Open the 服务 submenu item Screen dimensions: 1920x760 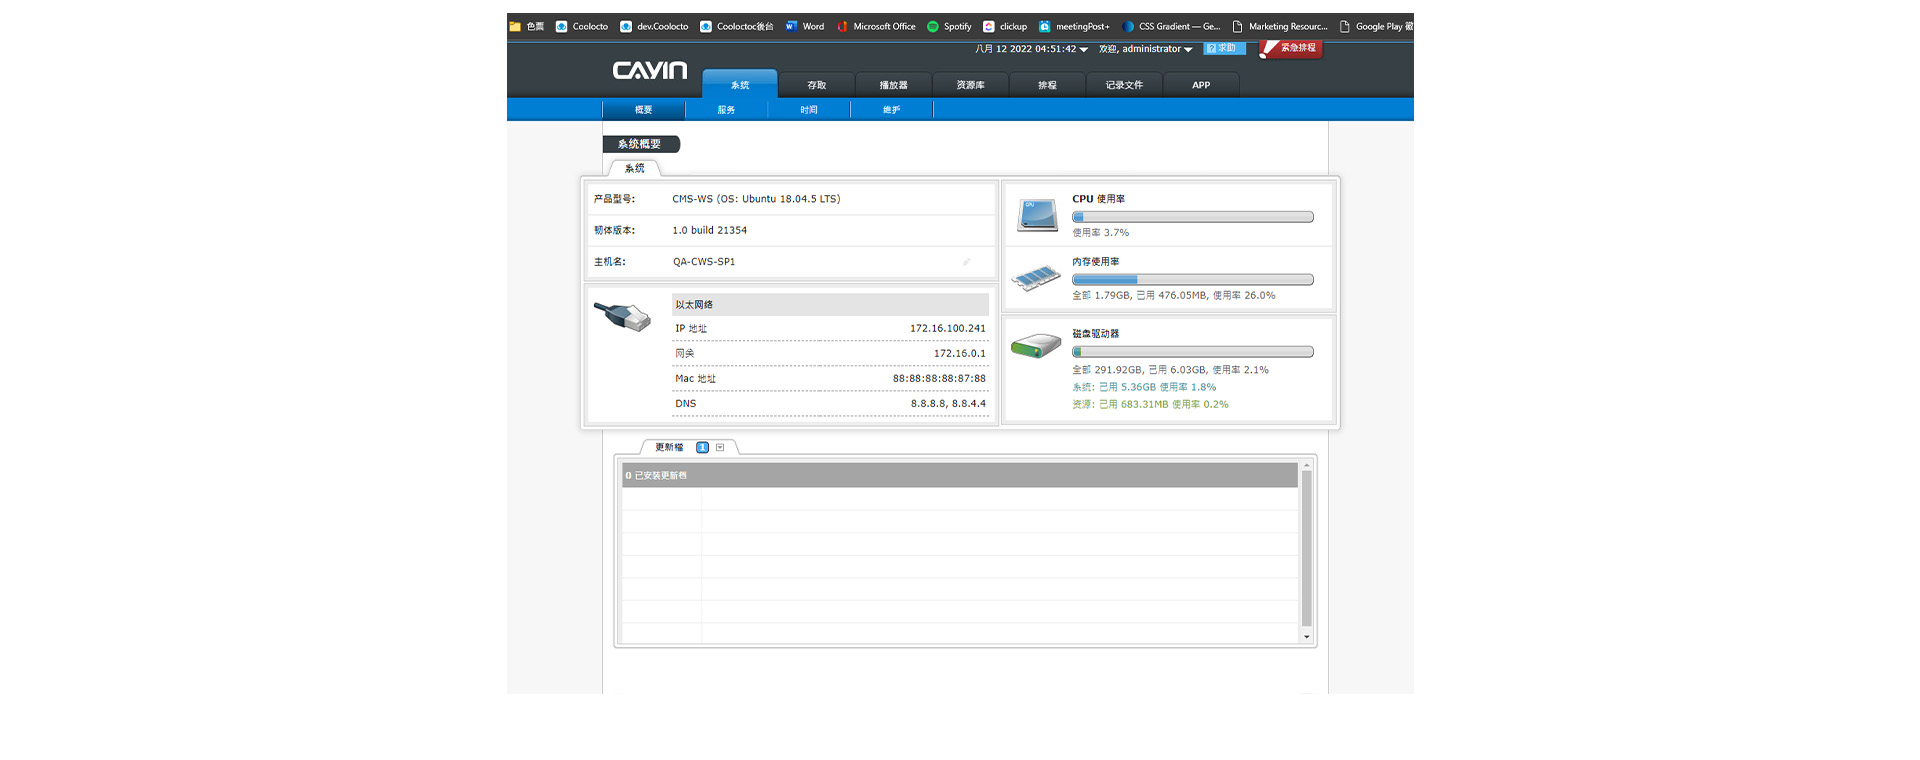tap(726, 109)
